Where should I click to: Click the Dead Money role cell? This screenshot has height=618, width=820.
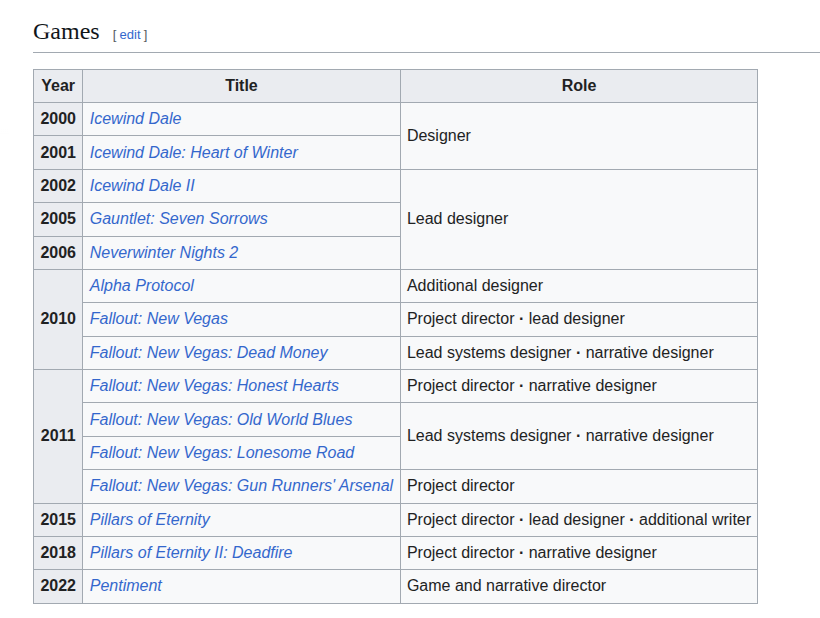[x=578, y=352]
